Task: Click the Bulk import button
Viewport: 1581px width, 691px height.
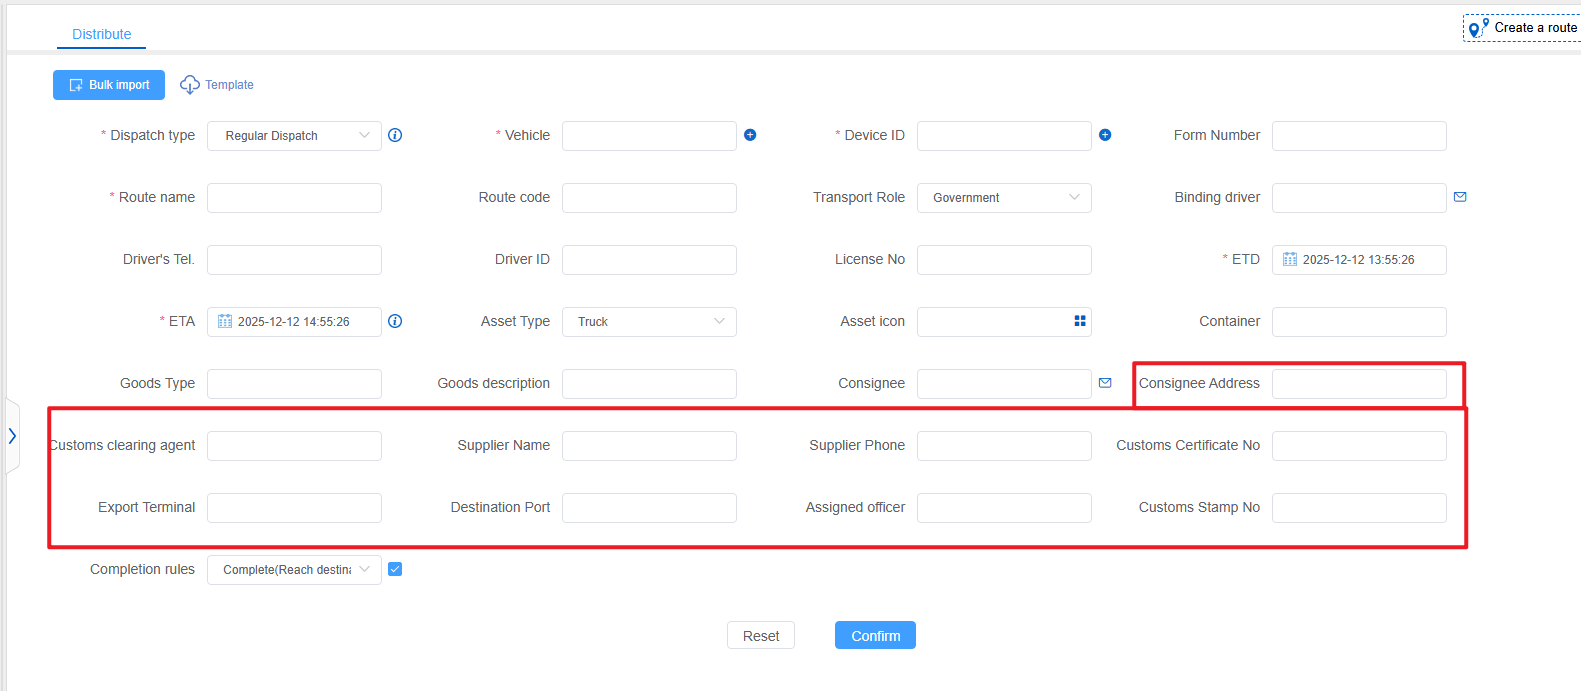Action: point(109,85)
